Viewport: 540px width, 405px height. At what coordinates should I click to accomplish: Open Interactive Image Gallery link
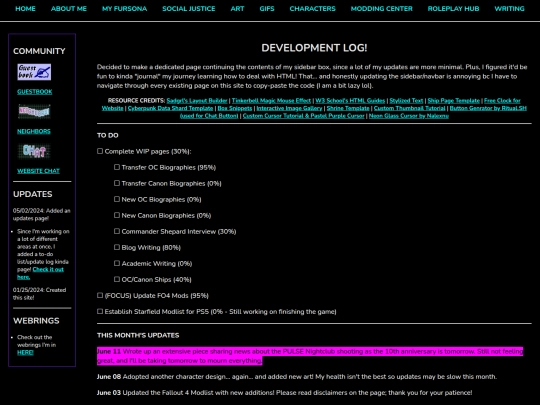coord(289,108)
